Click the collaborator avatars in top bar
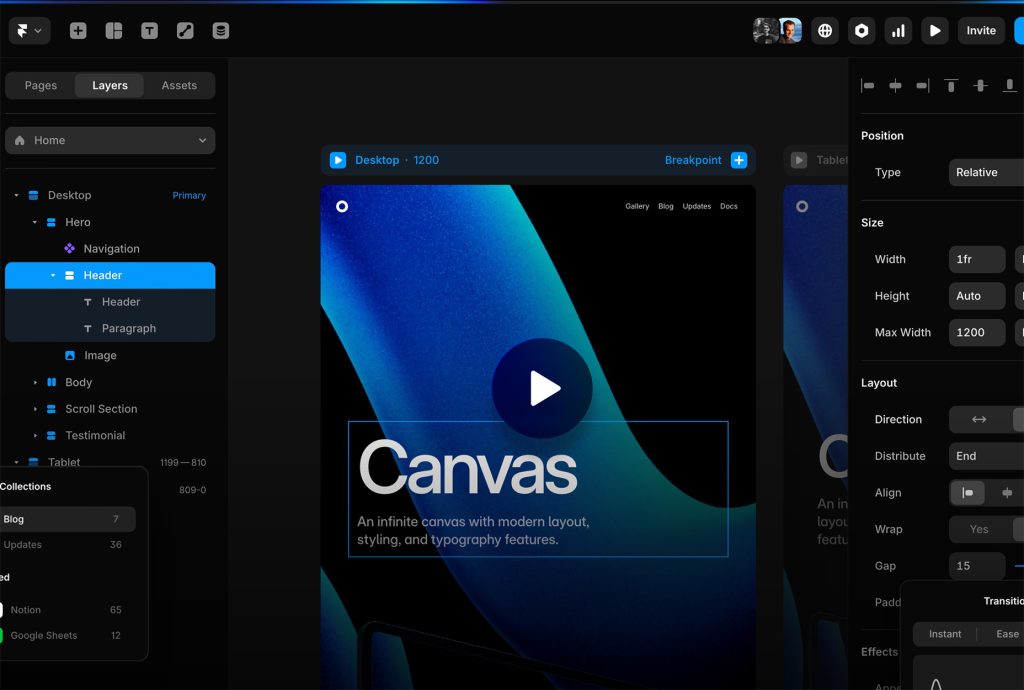This screenshot has width=1024, height=690. (x=777, y=31)
